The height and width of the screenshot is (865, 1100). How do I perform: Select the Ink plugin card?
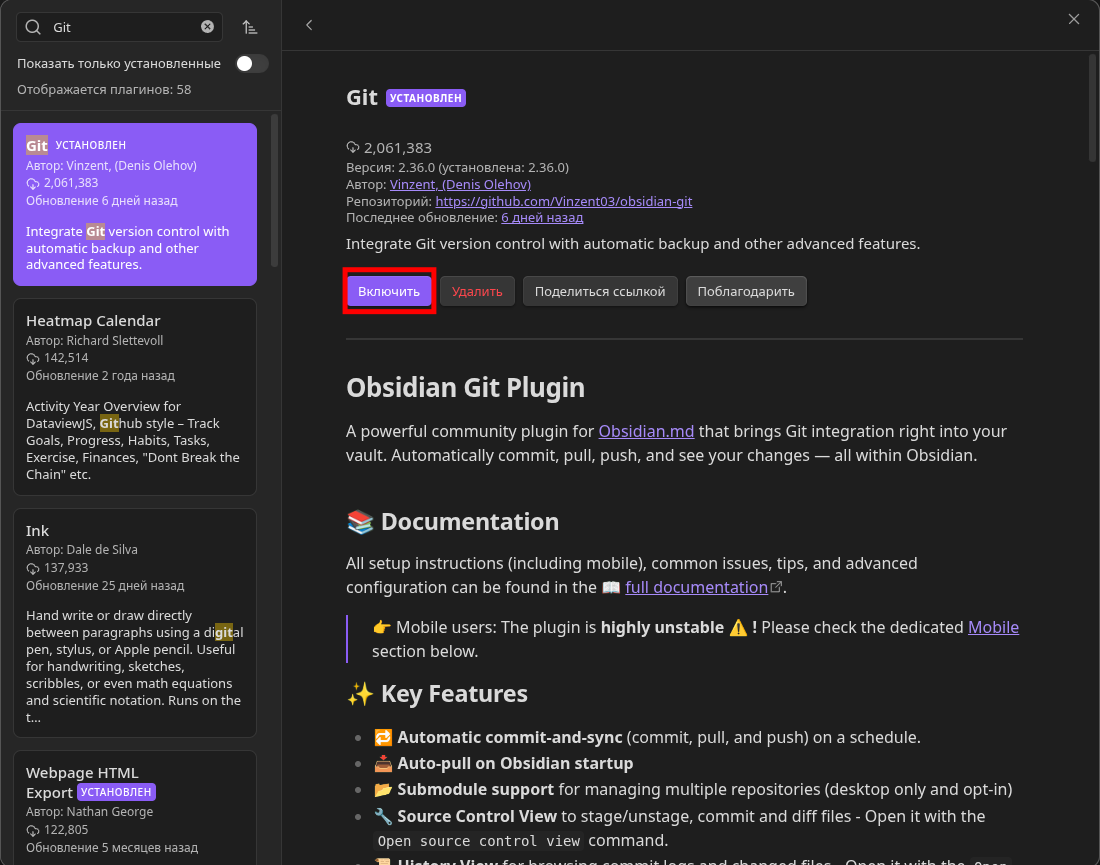135,622
